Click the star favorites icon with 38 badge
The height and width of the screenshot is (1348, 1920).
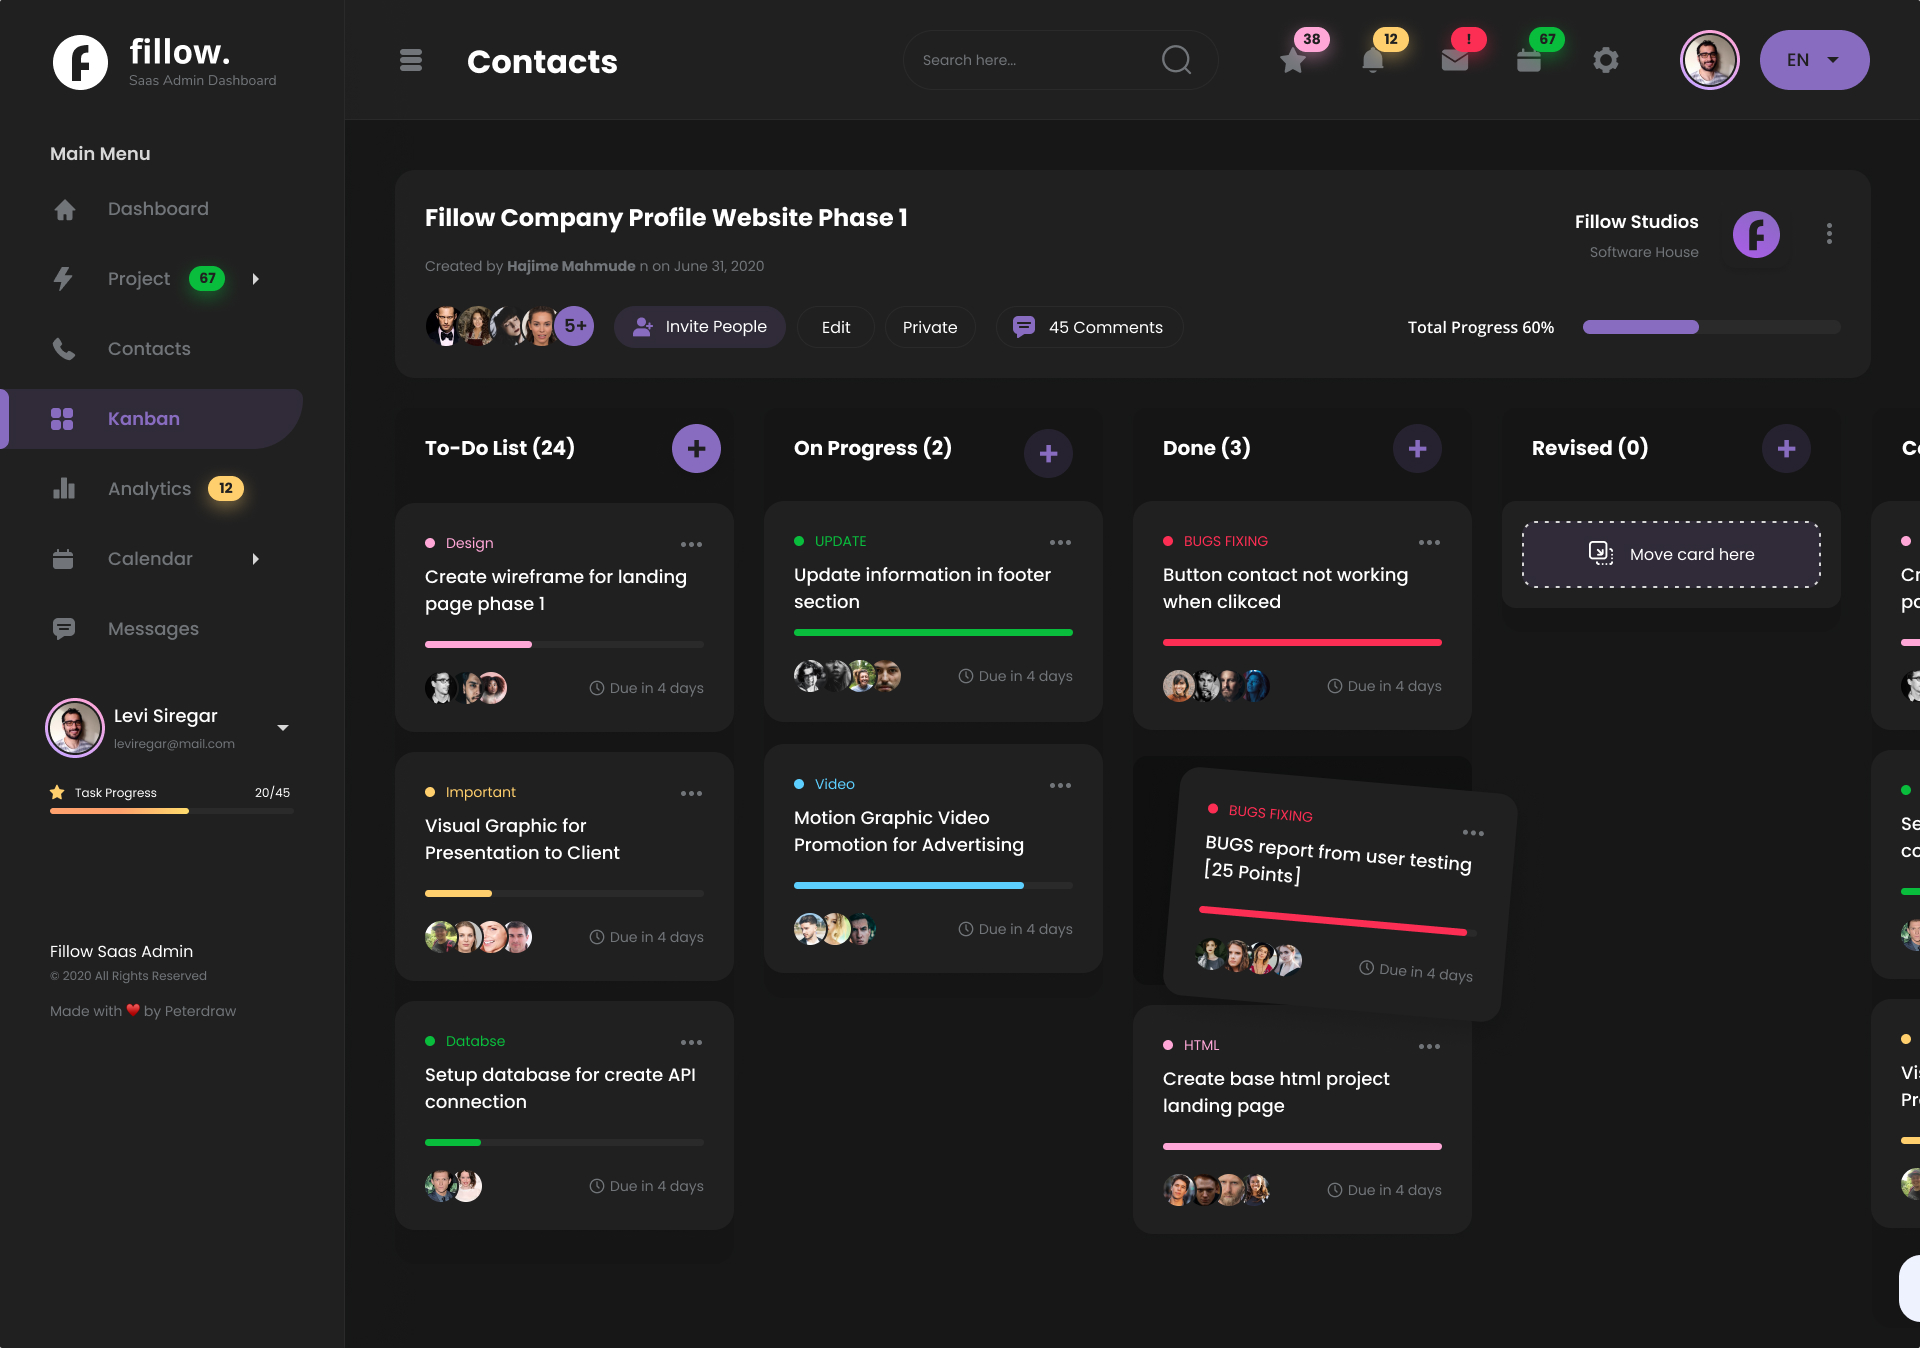coord(1293,60)
